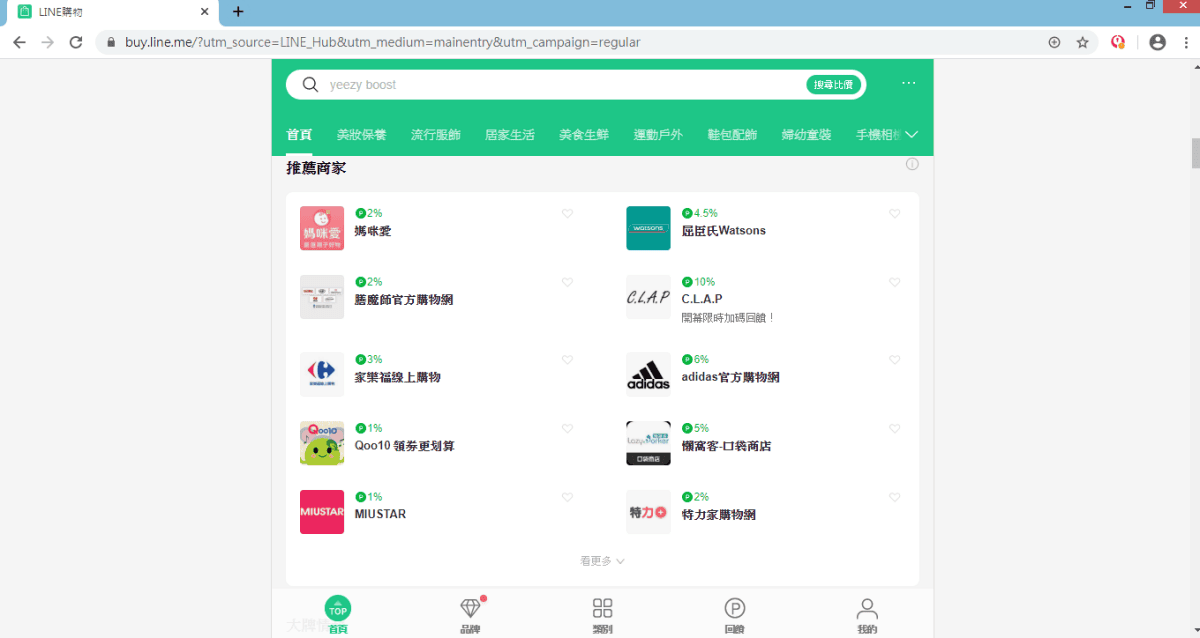Switch to the 居家生活 category tab

(x=510, y=135)
